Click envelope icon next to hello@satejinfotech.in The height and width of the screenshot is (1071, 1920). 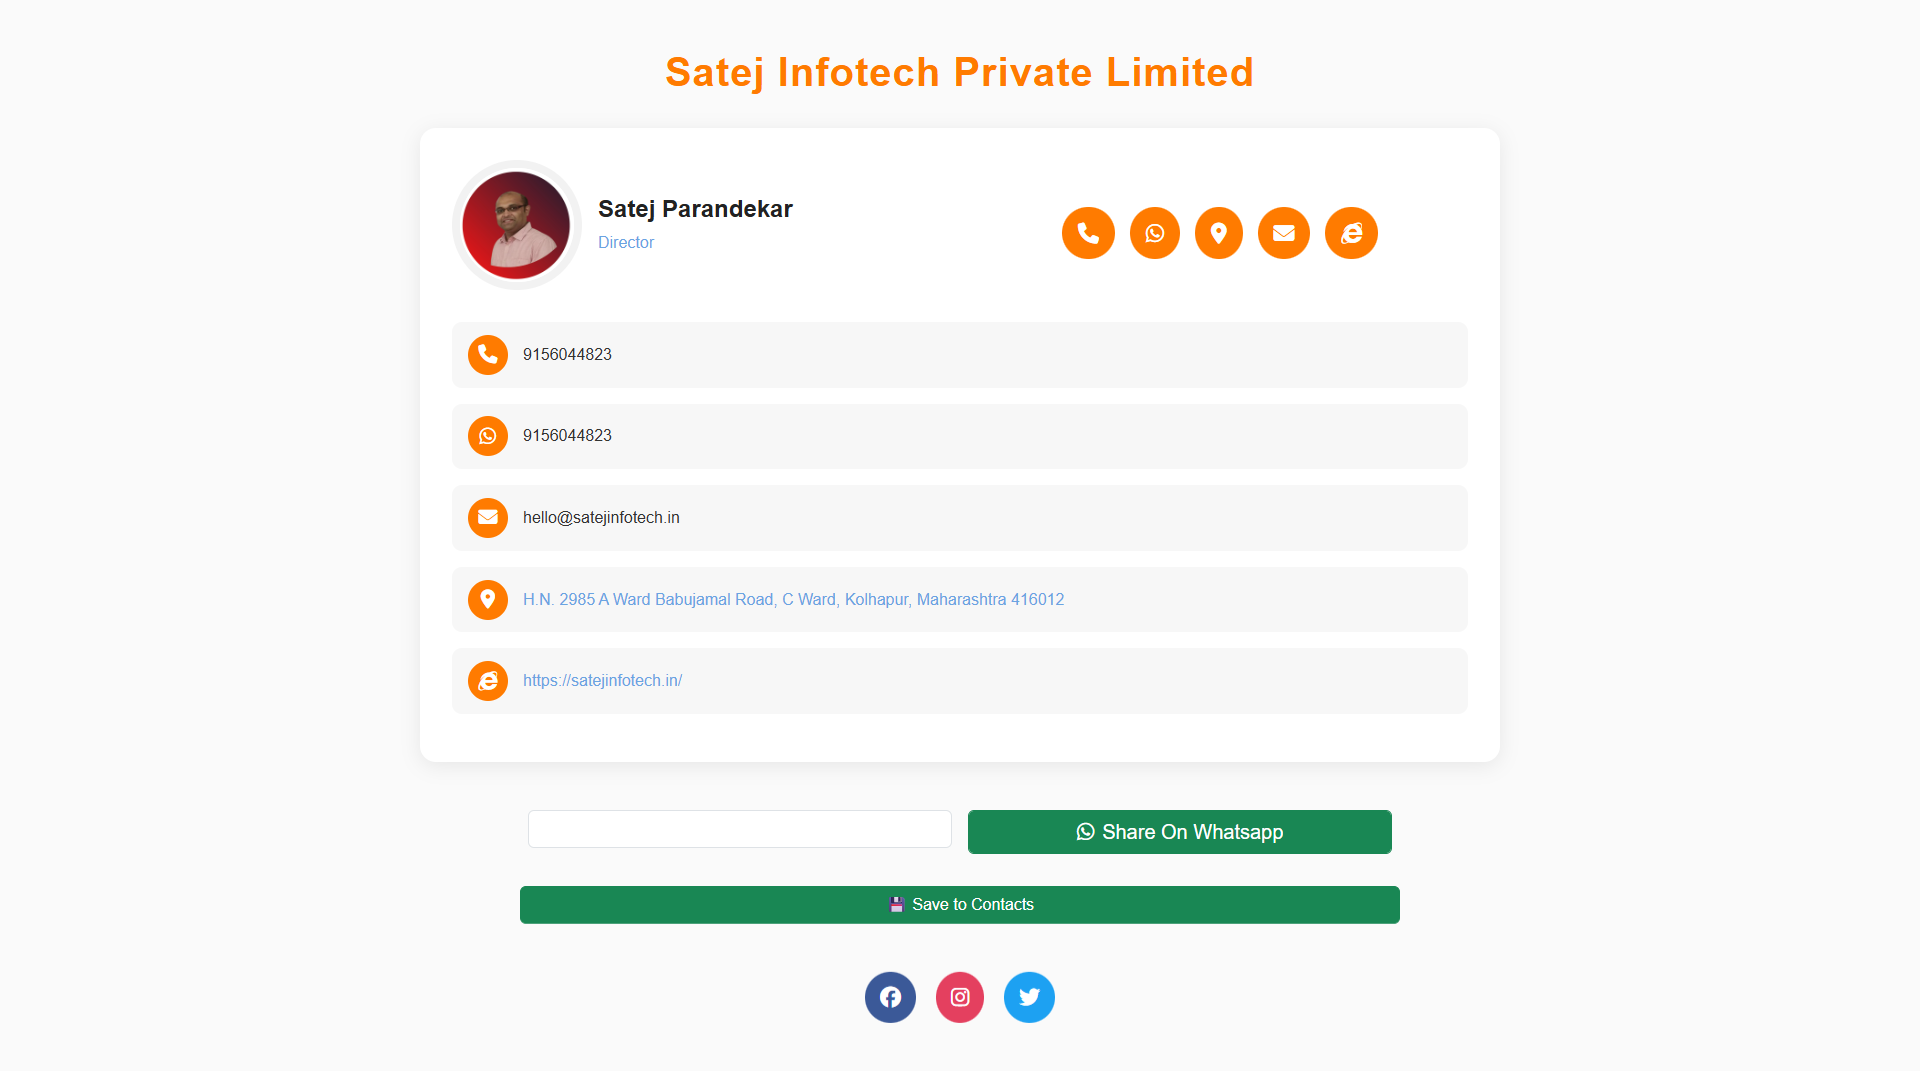tap(488, 518)
